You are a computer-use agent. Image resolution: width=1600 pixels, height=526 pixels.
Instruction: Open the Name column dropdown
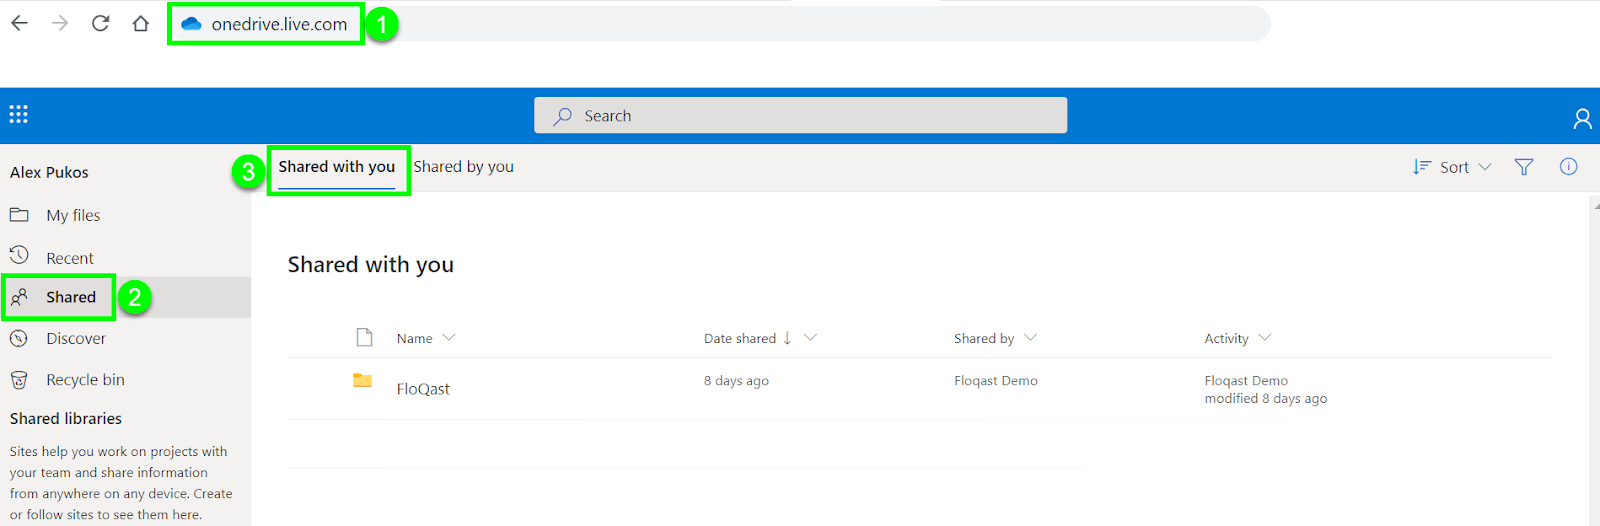point(448,338)
